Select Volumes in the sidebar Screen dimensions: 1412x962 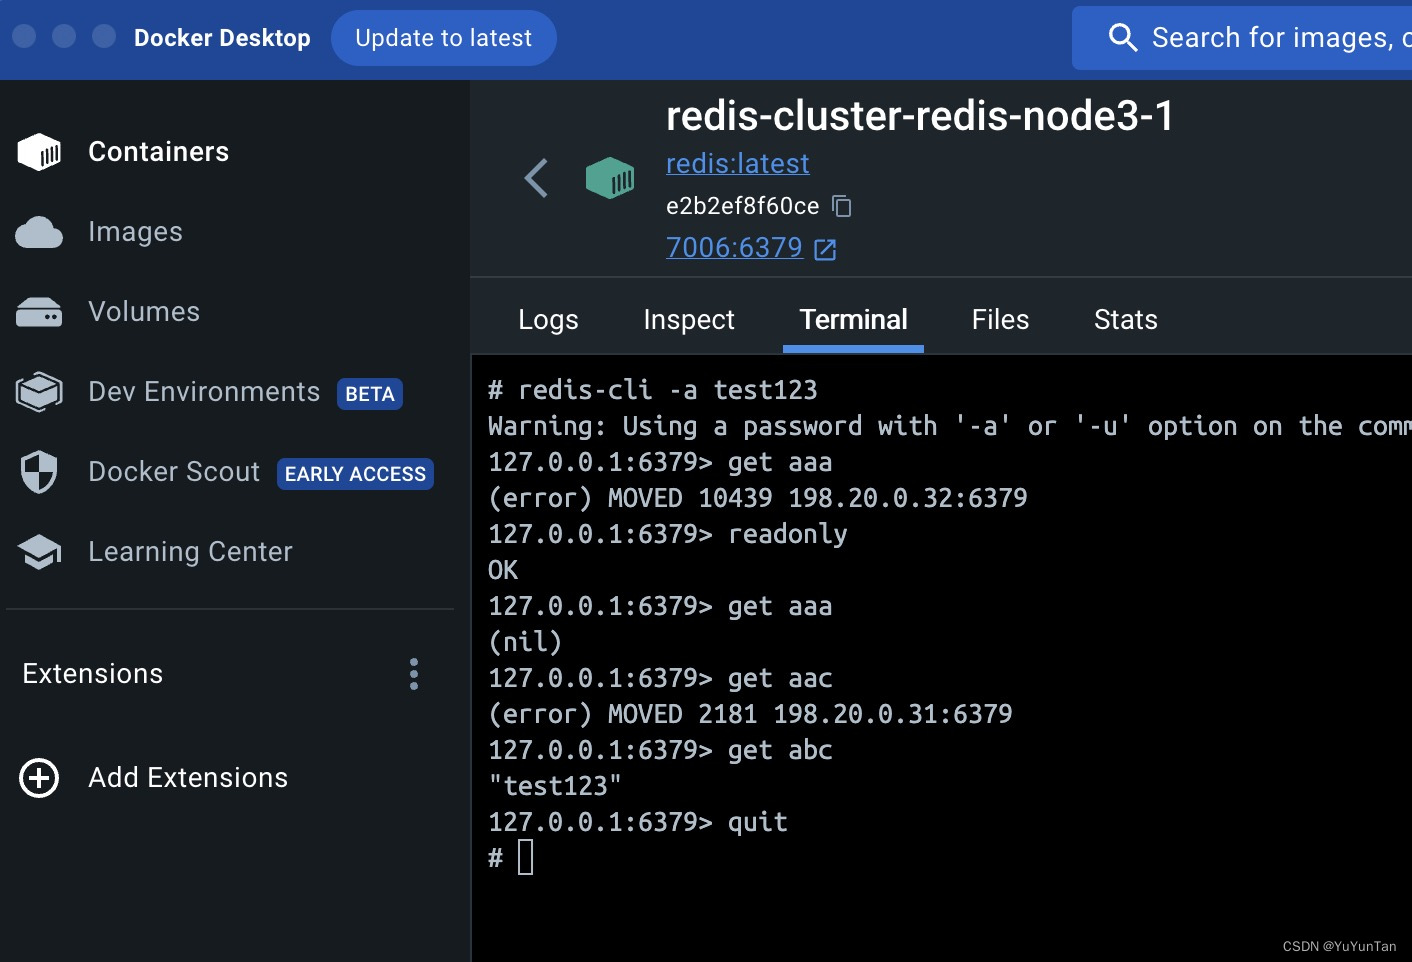144,312
